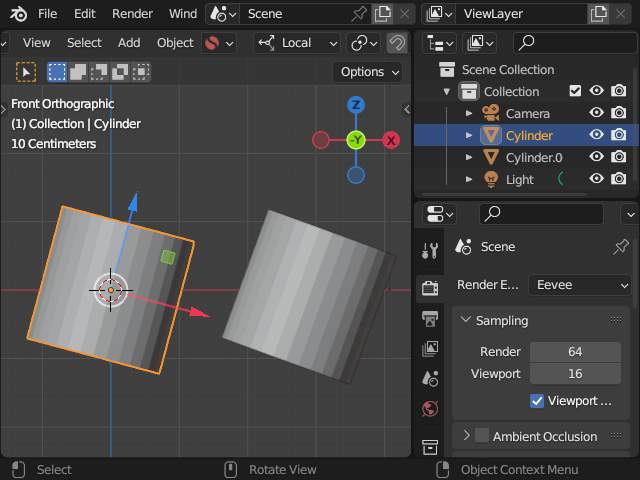Image resolution: width=640 pixels, height=480 pixels.
Task: Uncheck the Collection exclude checkbox
Action: (x=575, y=91)
